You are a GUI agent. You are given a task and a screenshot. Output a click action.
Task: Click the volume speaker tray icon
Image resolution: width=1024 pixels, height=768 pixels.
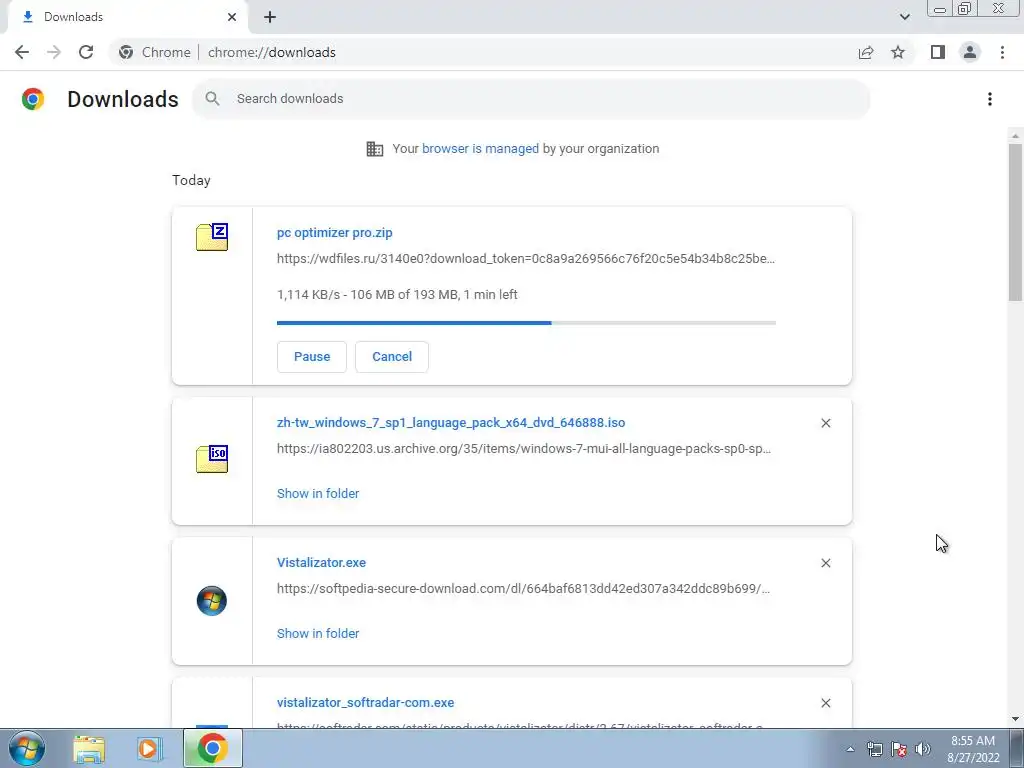coord(923,749)
